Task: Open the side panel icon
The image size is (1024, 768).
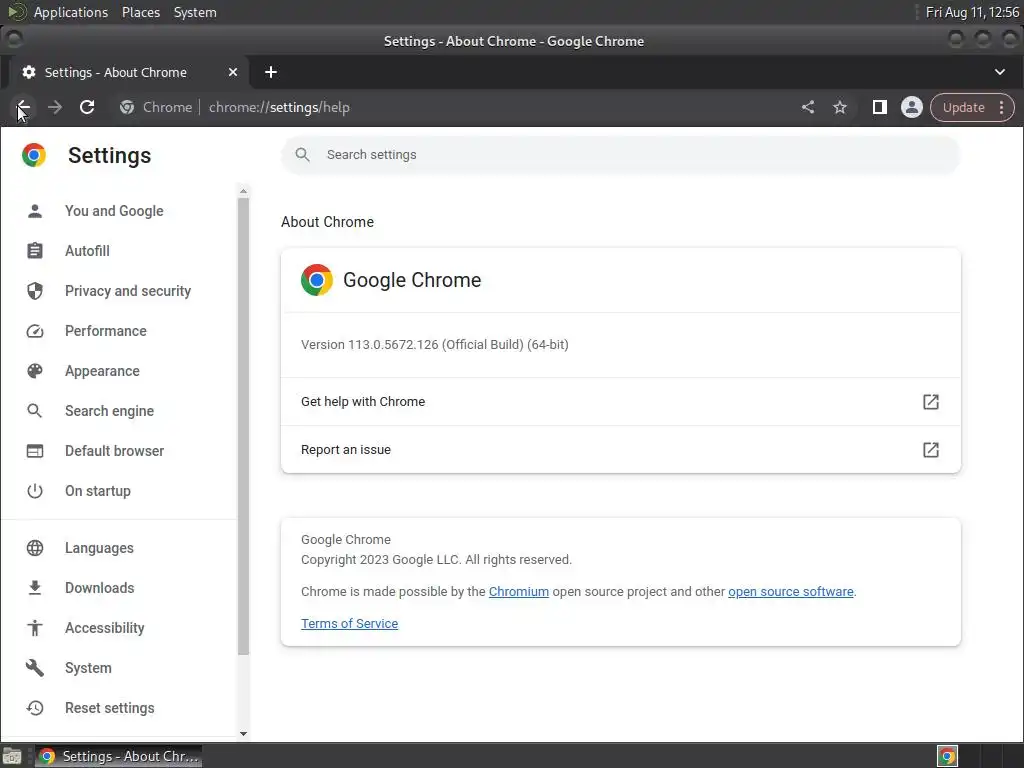Action: (x=880, y=107)
